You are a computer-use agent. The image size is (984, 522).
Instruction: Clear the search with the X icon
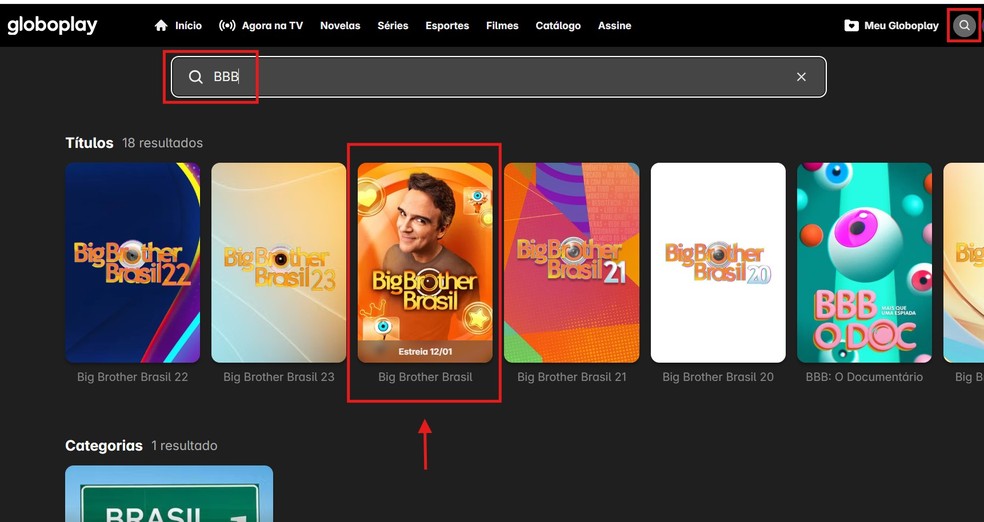pos(801,77)
